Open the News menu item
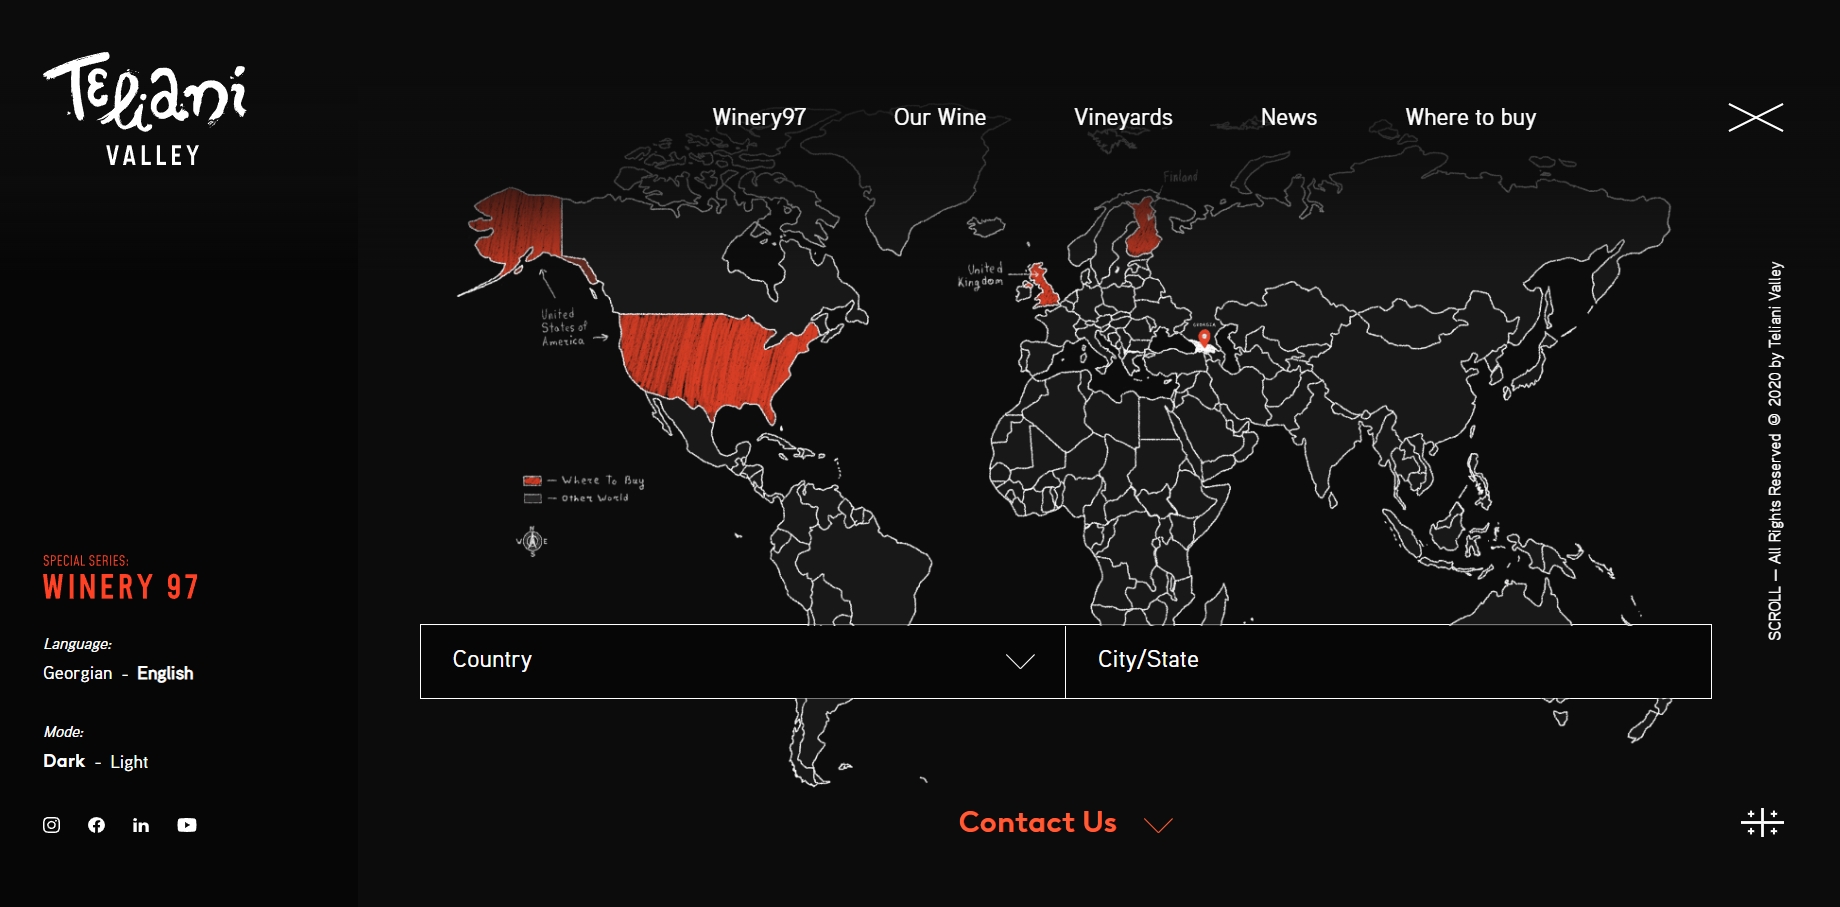Viewport: 1840px width, 907px height. point(1289,117)
